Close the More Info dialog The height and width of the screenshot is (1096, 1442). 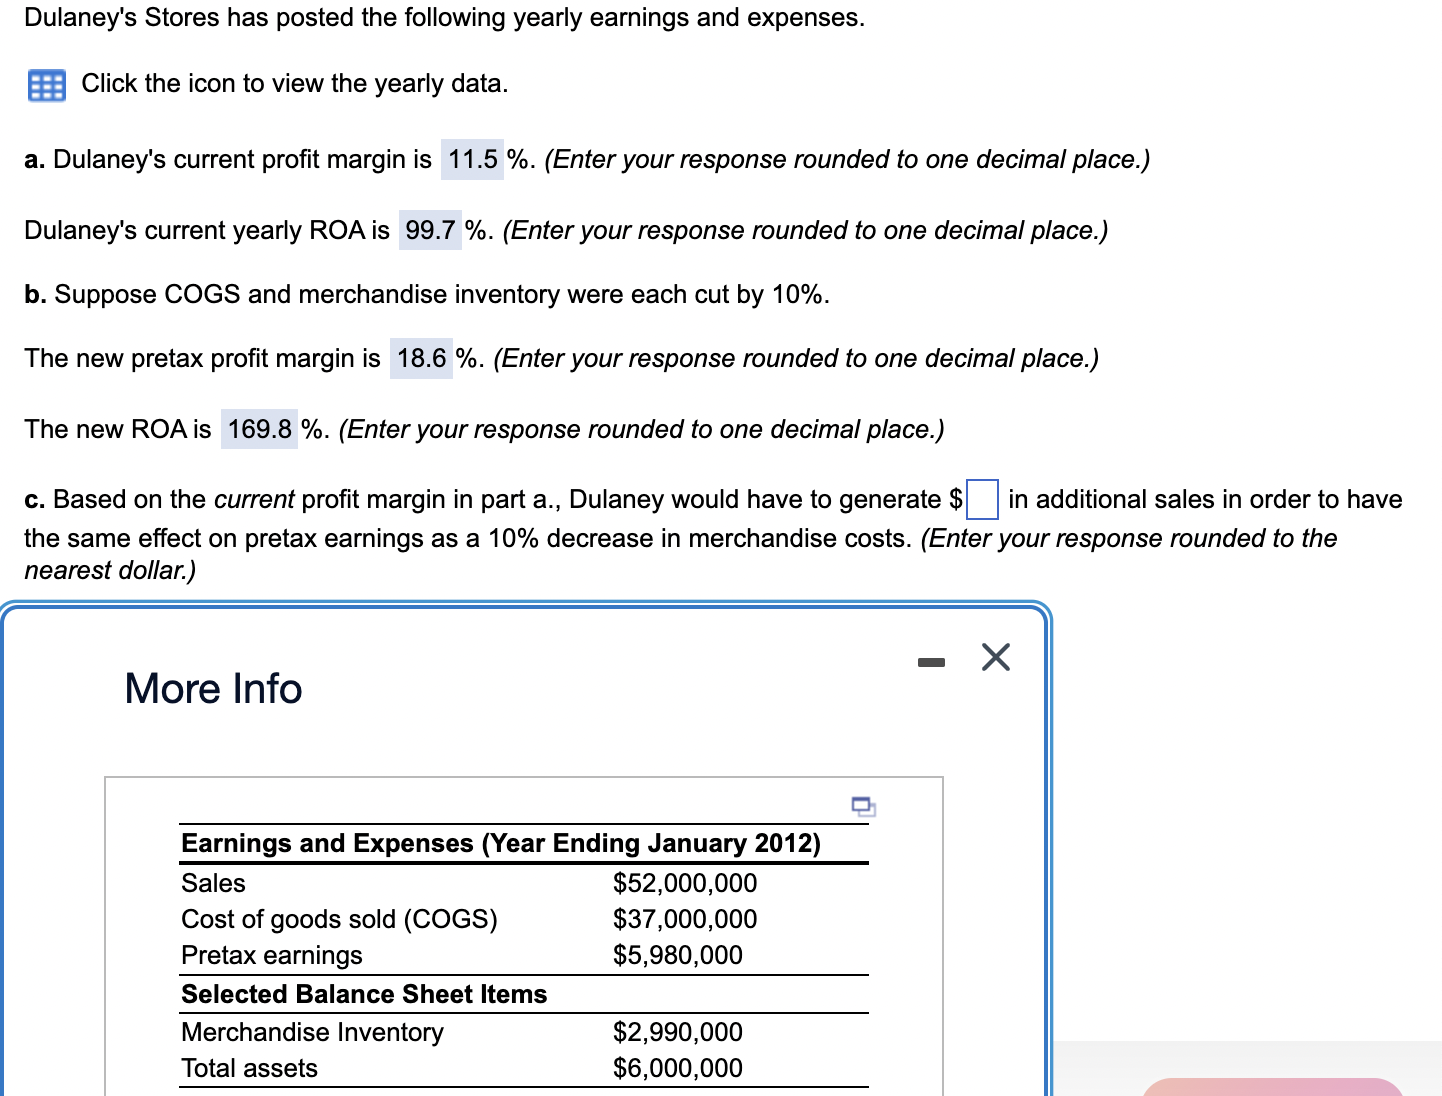click(x=996, y=657)
